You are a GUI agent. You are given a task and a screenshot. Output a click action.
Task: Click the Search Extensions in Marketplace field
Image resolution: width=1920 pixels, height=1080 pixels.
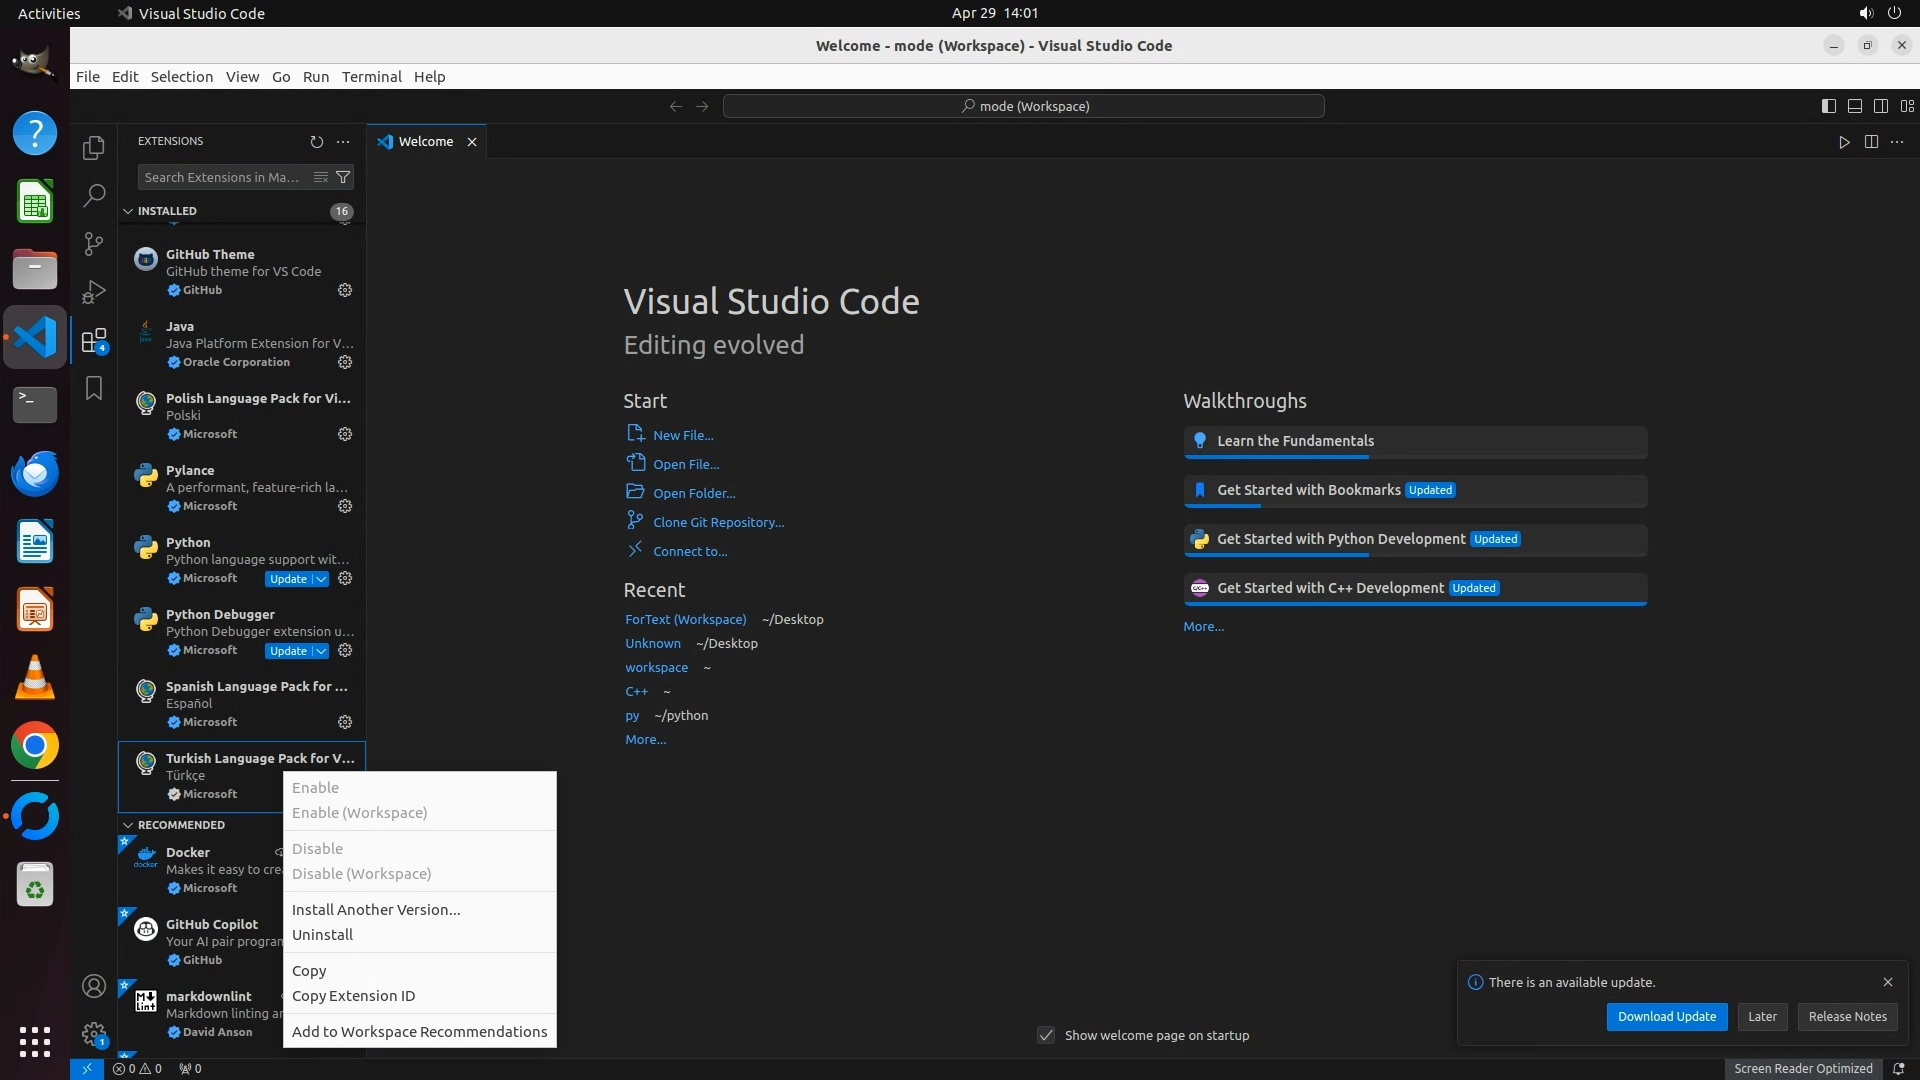[222, 177]
